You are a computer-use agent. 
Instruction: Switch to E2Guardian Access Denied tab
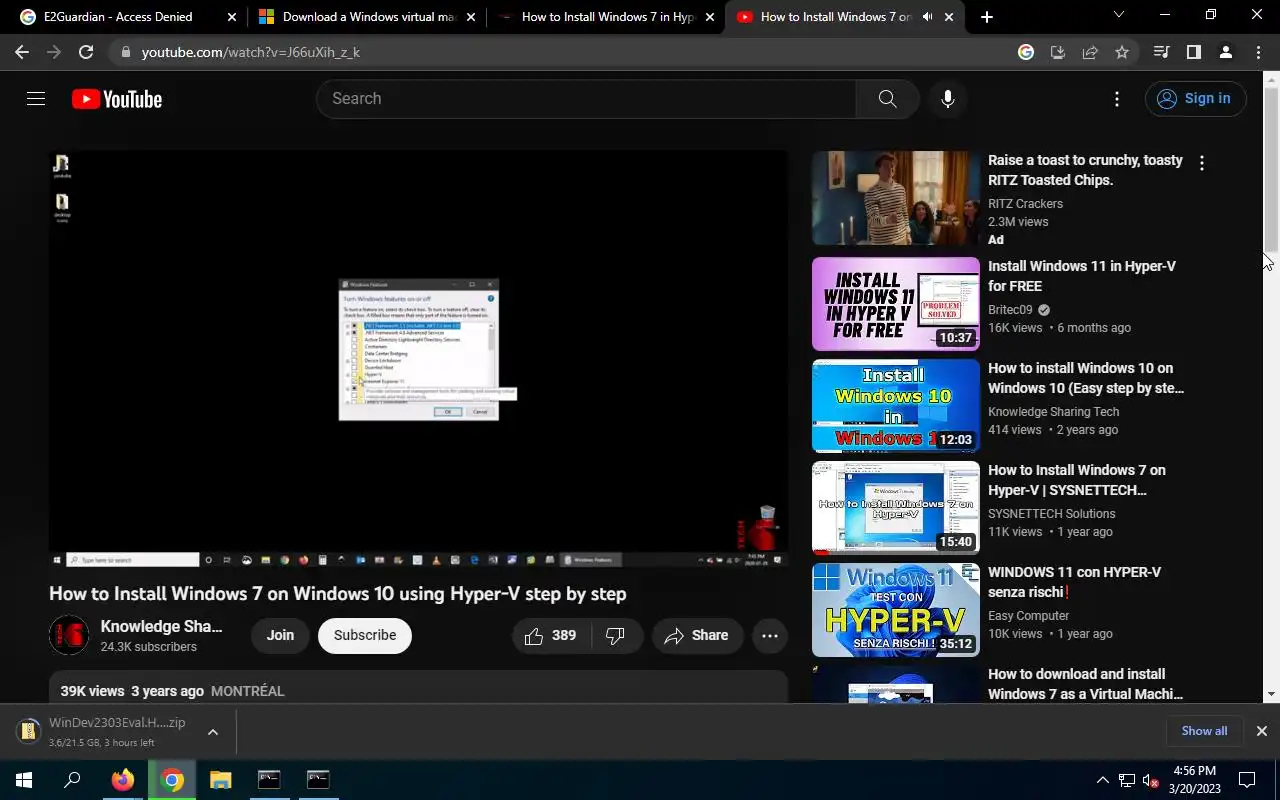pos(118,17)
